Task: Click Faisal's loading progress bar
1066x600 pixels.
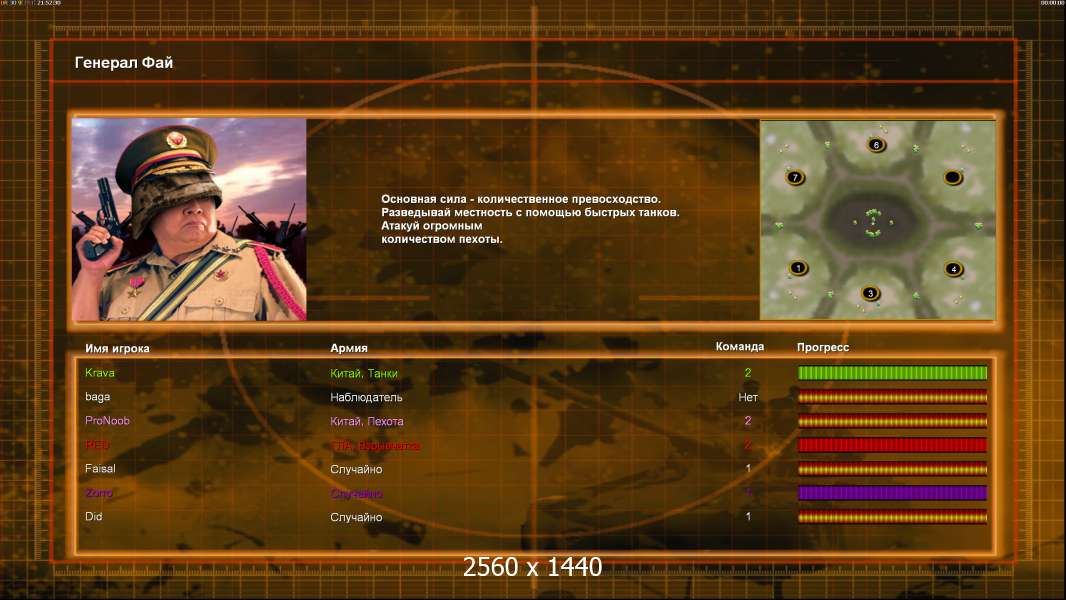Action: [x=892, y=469]
